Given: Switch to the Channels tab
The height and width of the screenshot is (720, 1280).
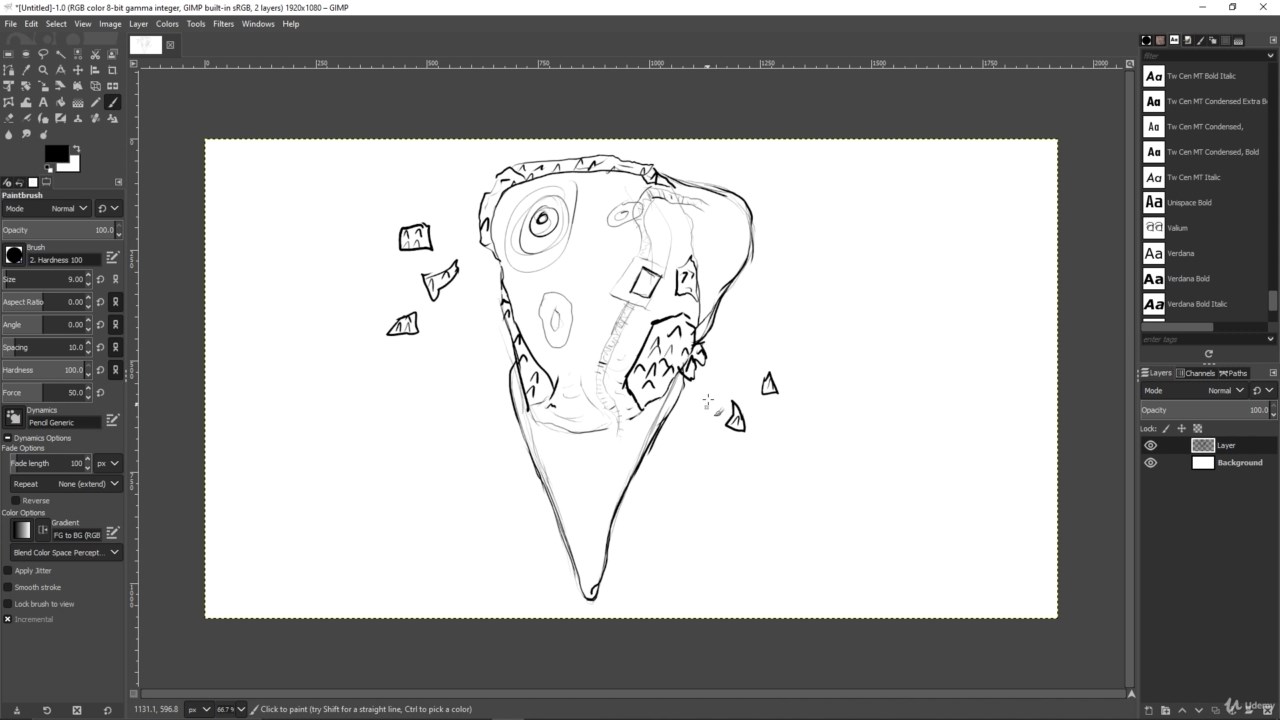Looking at the screenshot, I should click(1196, 373).
